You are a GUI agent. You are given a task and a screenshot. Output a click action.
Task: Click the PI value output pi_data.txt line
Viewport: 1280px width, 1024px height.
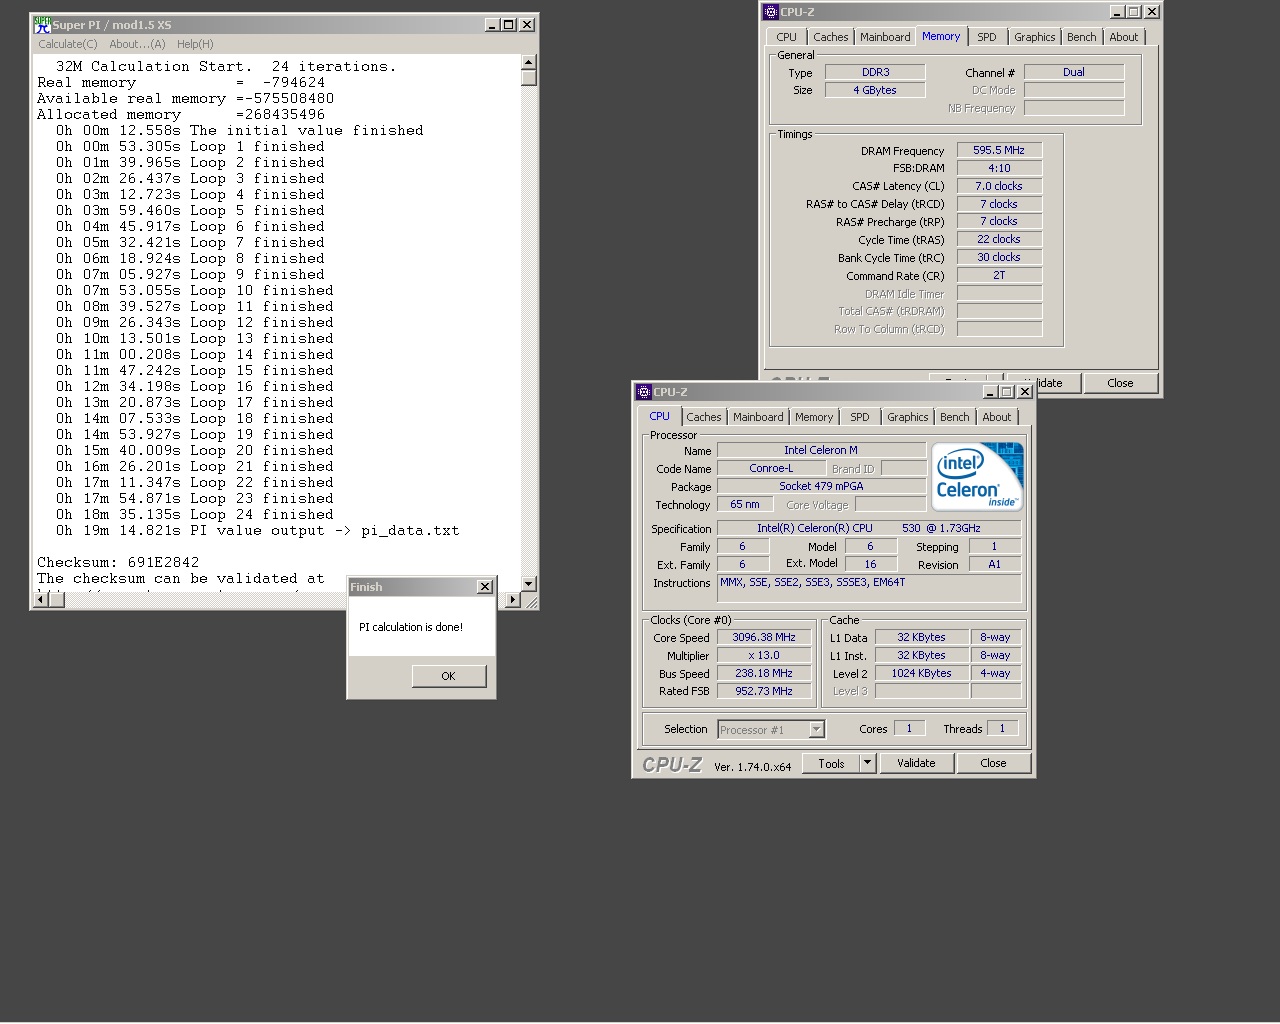click(x=258, y=531)
